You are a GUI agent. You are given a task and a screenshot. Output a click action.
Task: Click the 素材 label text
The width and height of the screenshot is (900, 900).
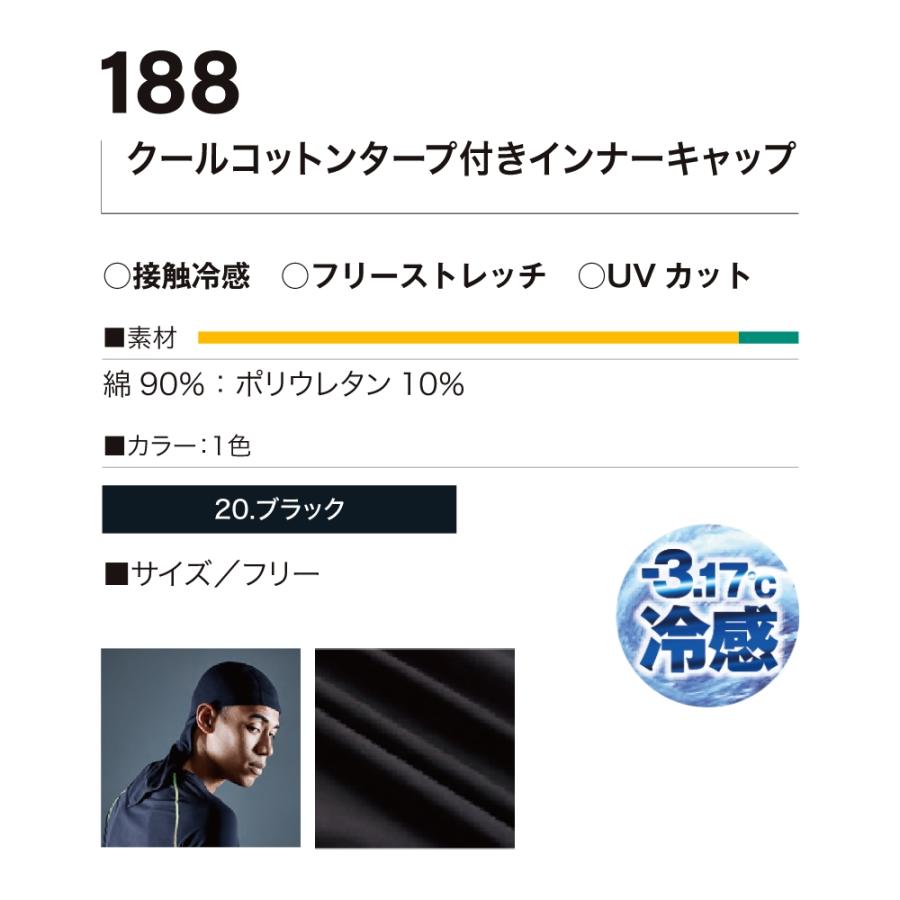pyautogui.click(x=151, y=338)
